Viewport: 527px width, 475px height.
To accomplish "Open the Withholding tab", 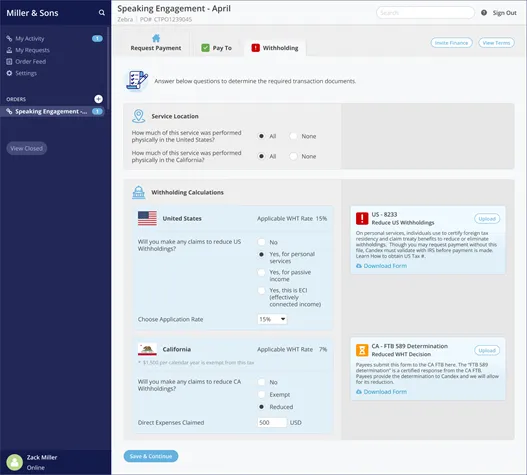I will tap(275, 48).
